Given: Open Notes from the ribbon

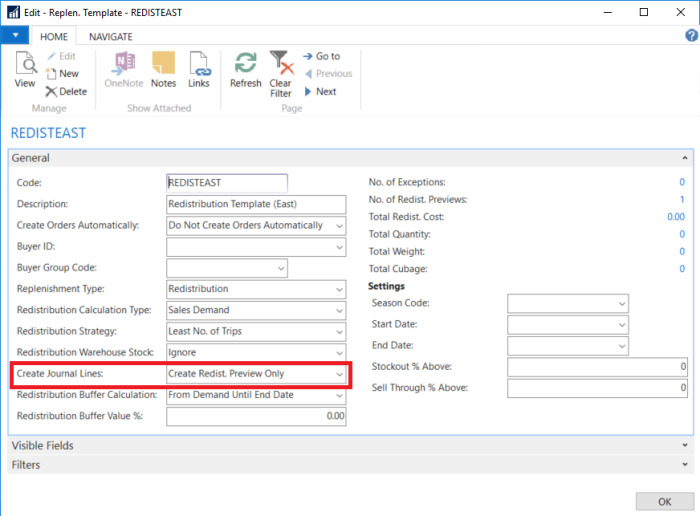Looking at the screenshot, I should tap(163, 71).
